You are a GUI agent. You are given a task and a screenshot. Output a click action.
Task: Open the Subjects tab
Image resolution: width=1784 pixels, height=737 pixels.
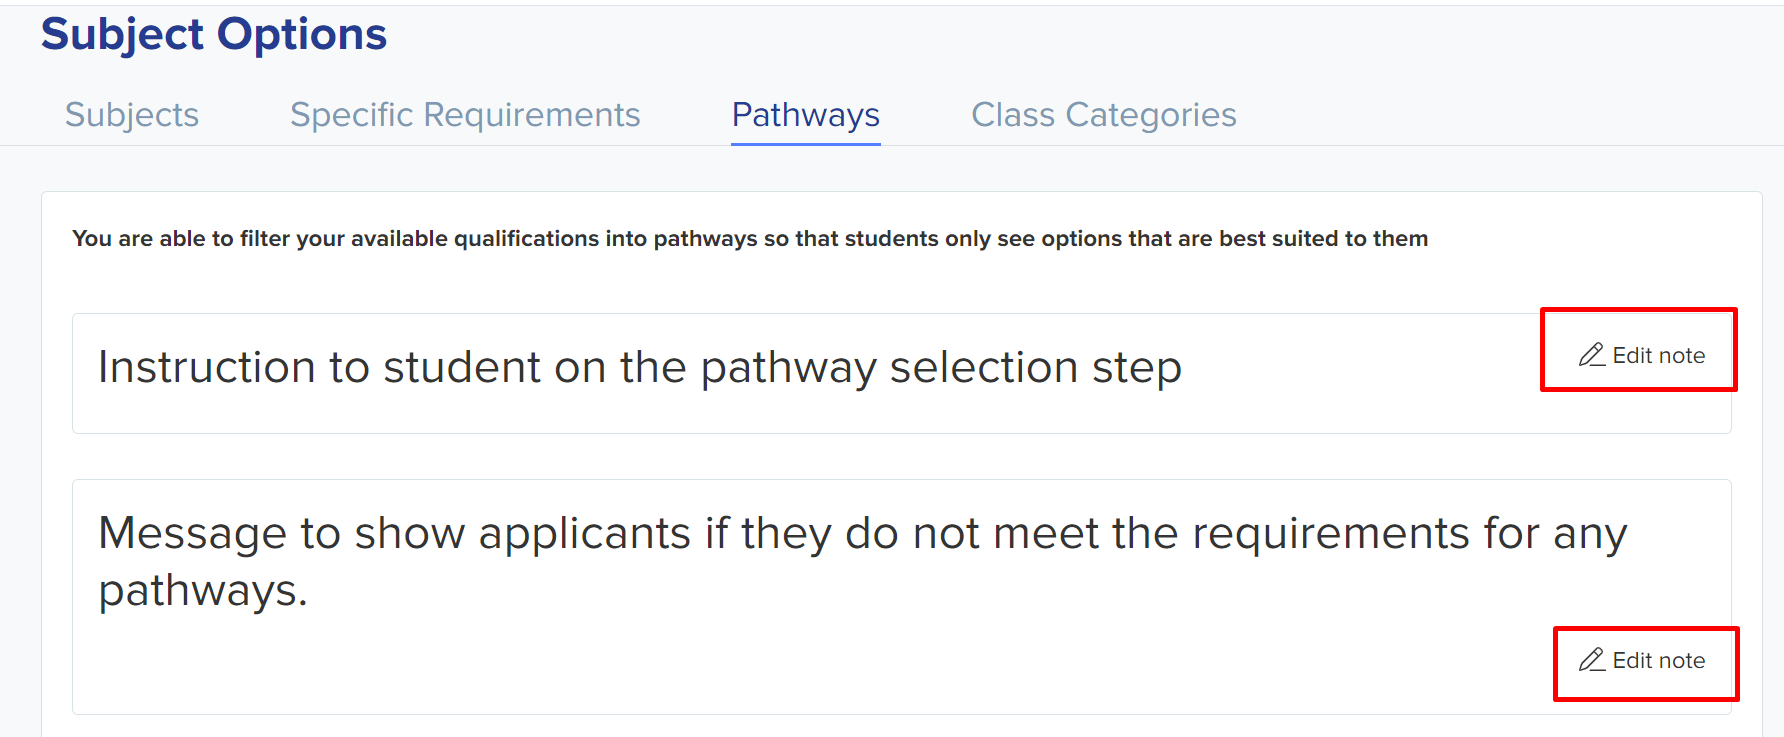132,115
